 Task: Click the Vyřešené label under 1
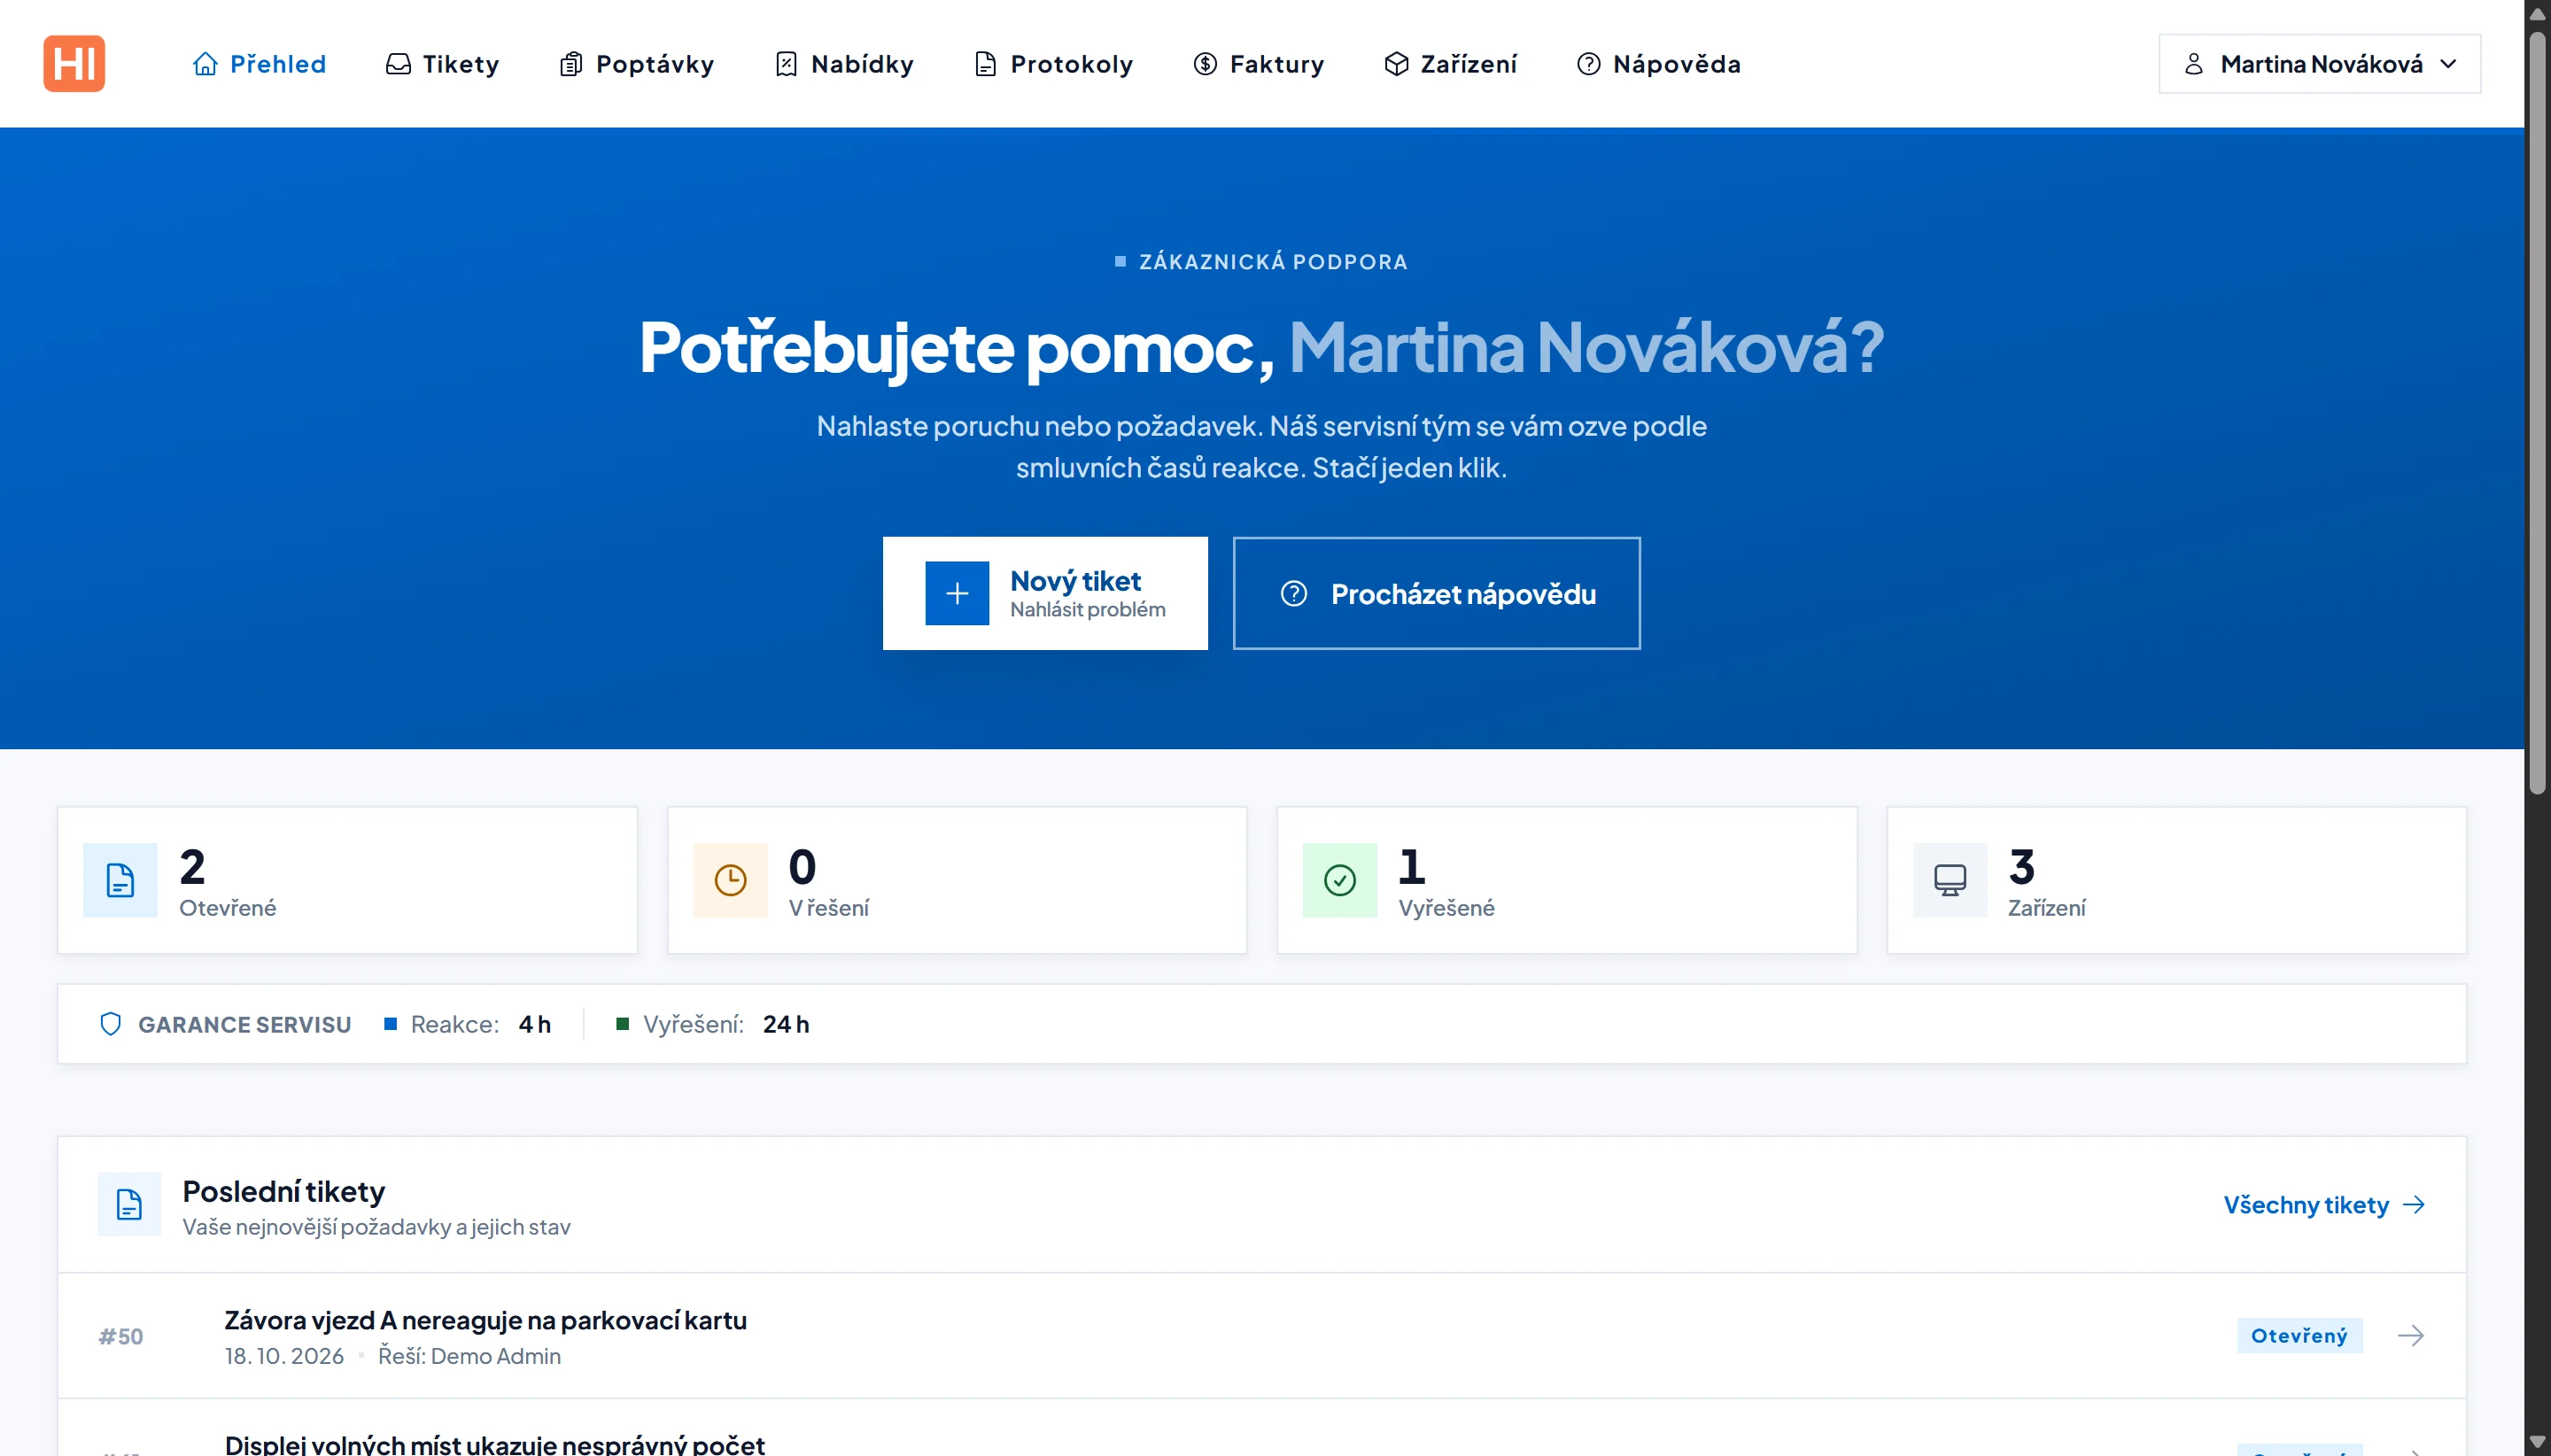[x=1446, y=908]
